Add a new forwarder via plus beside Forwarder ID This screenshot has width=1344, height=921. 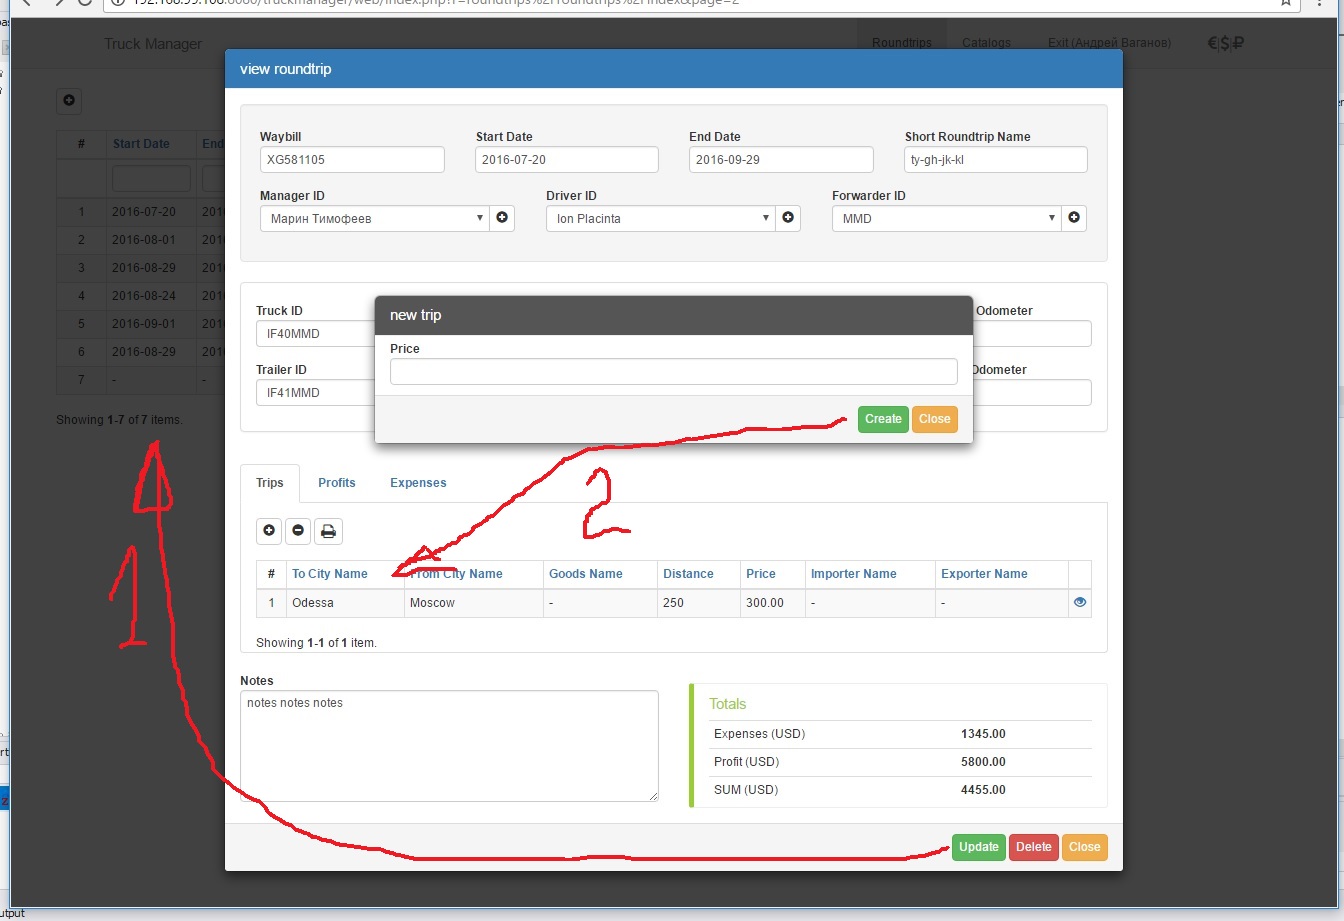pos(1074,217)
